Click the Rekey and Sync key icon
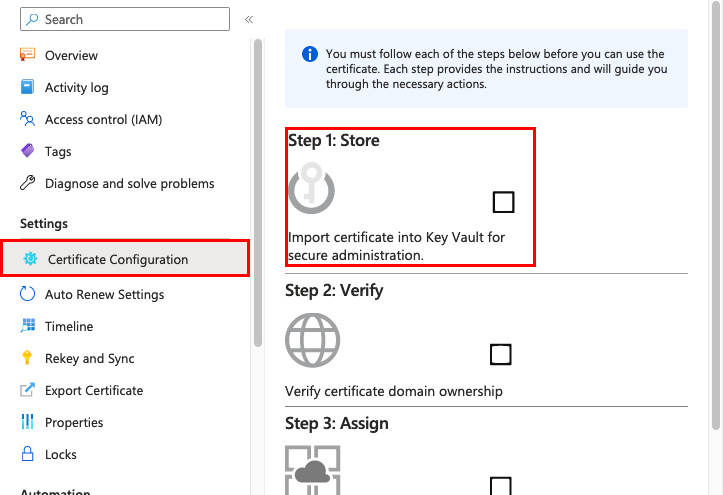Viewport: 723px width, 495px height. [28, 358]
